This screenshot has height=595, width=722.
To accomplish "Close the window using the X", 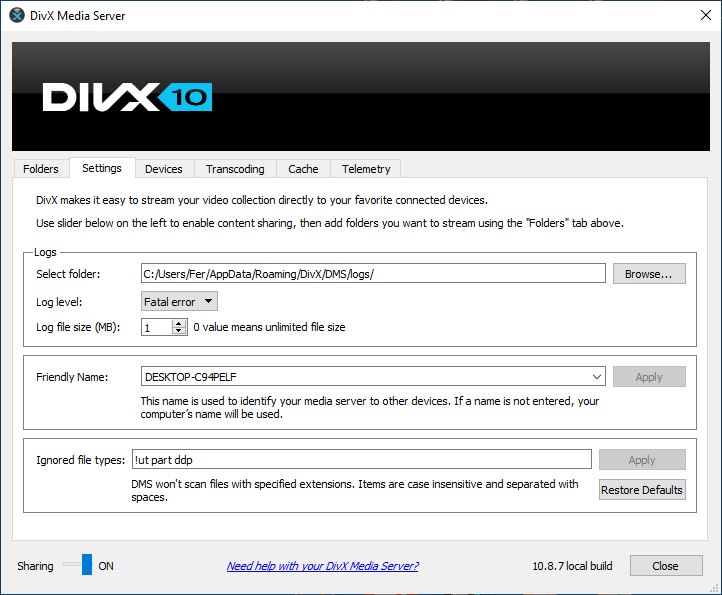I will 705,15.
